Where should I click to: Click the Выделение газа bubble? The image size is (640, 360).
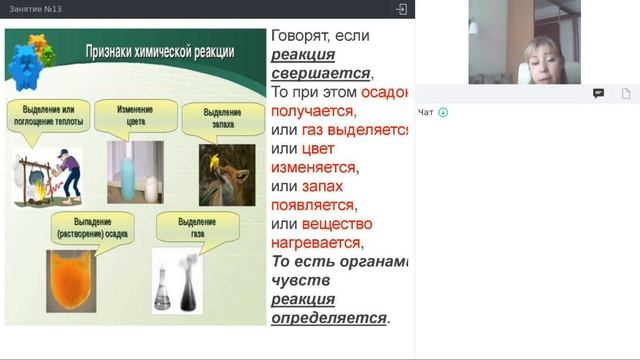click(x=198, y=228)
